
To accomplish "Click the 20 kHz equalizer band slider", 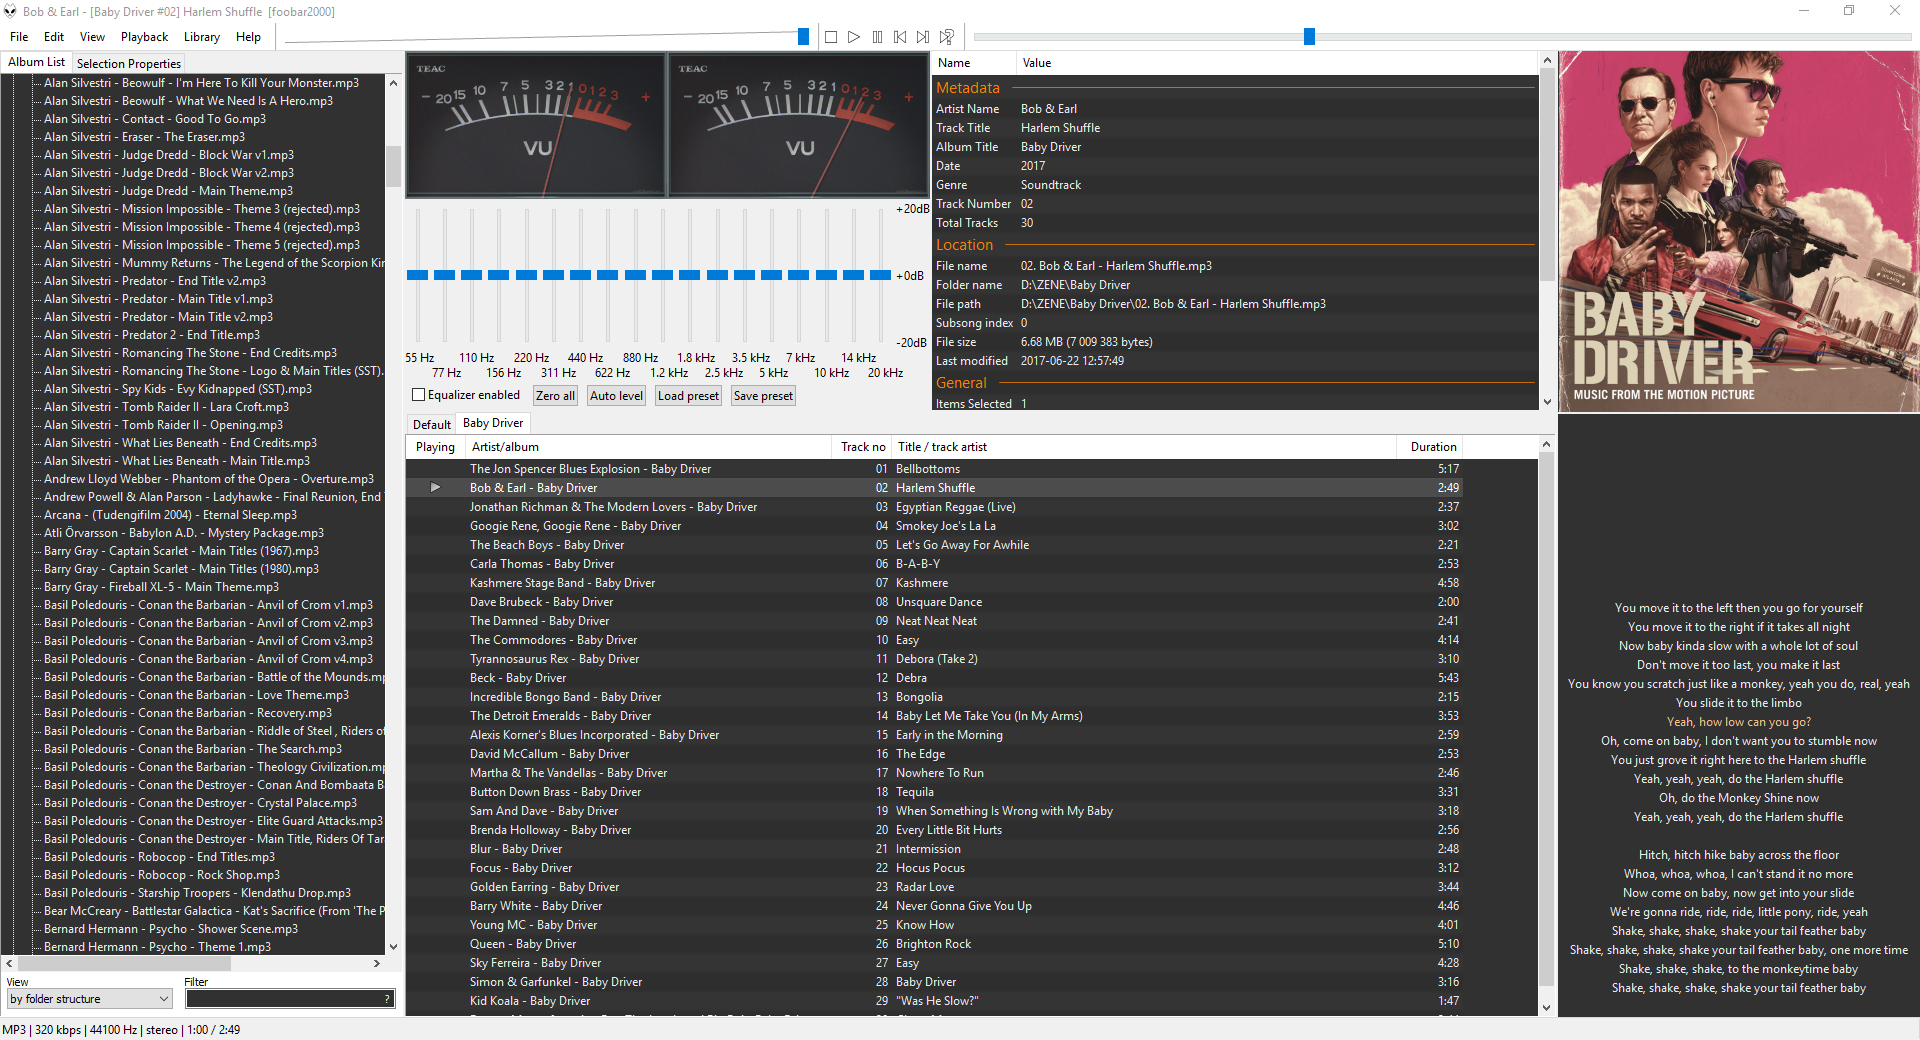I will click(x=881, y=275).
